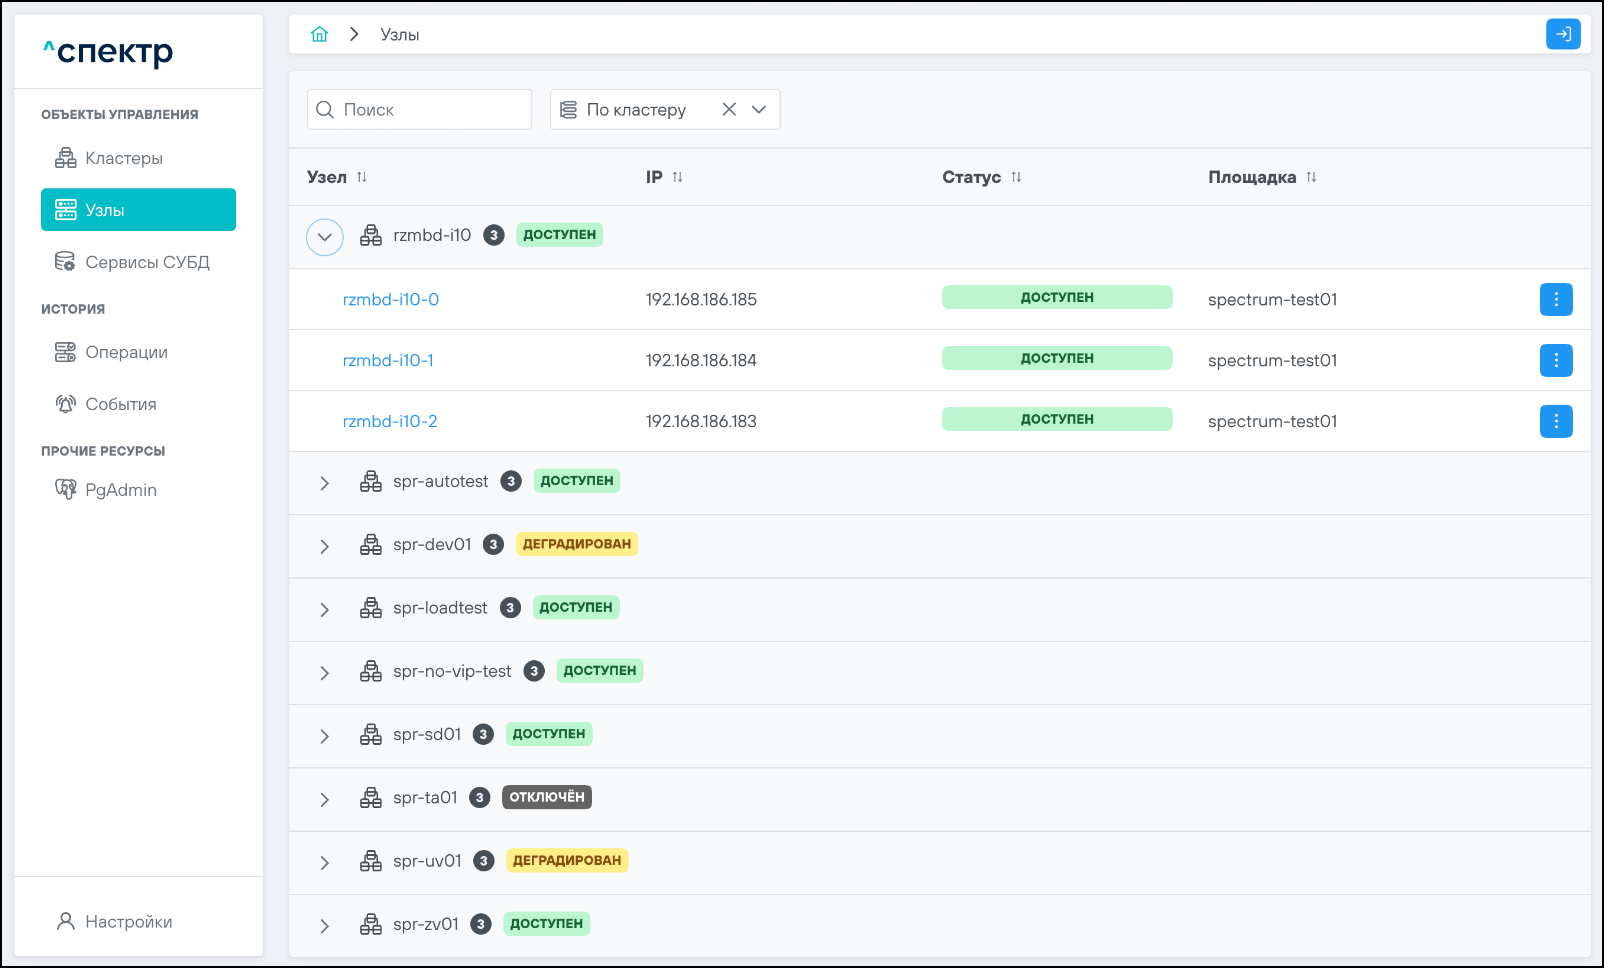This screenshot has width=1604, height=968.
Task: Click the Поиск search field
Action: [430, 110]
